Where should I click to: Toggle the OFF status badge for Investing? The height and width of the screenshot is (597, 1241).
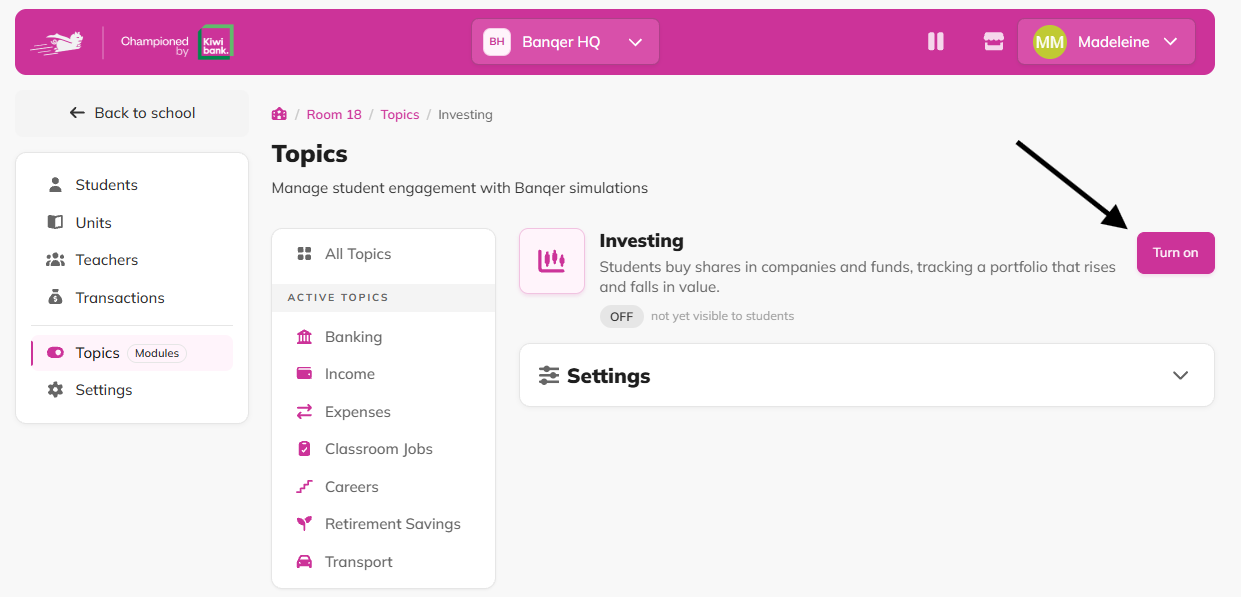622,316
